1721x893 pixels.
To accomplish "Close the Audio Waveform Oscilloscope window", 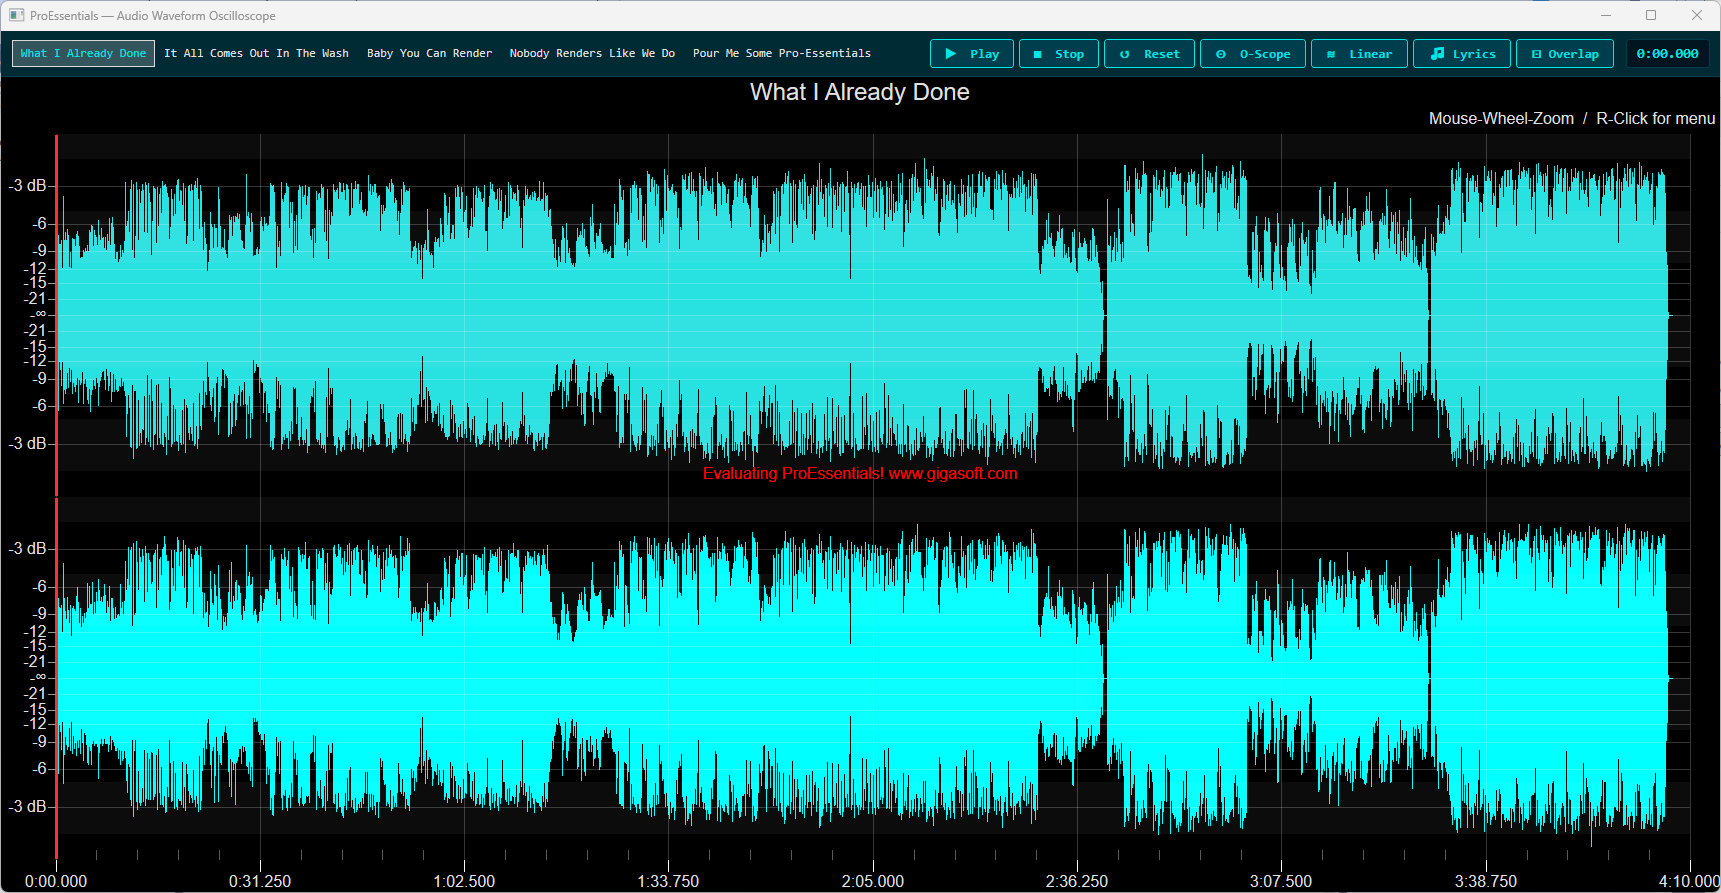I will pyautogui.click(x=1697, y=15).
